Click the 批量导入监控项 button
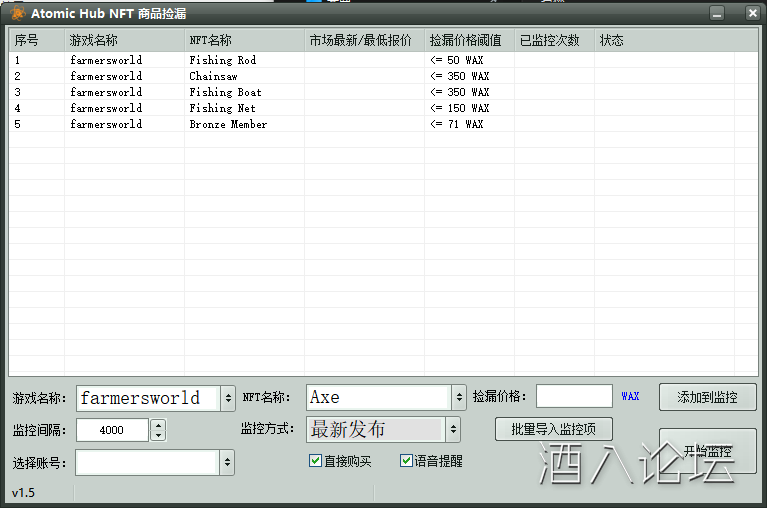 [x=554, y=429]
